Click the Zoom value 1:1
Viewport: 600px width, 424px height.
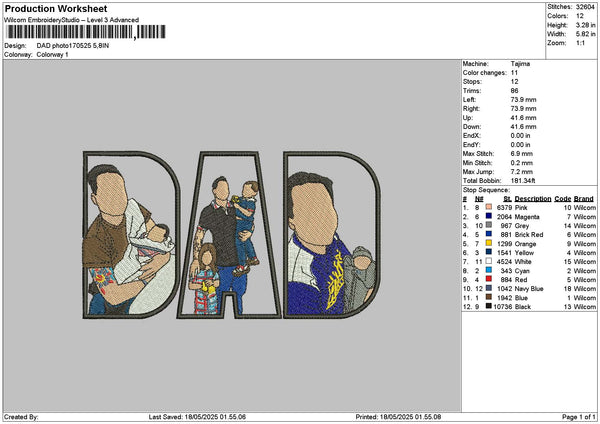point(580,43)
